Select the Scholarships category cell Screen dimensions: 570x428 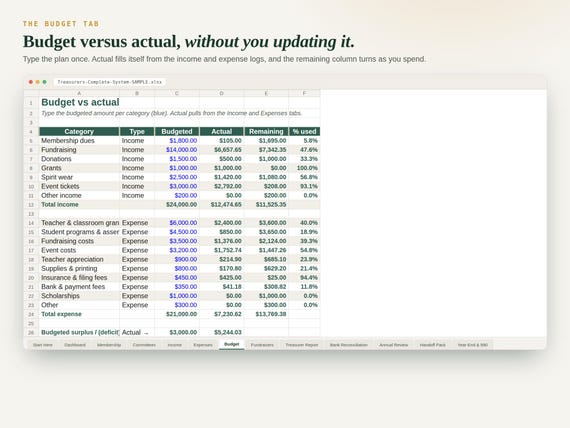(x=79, y=296)
